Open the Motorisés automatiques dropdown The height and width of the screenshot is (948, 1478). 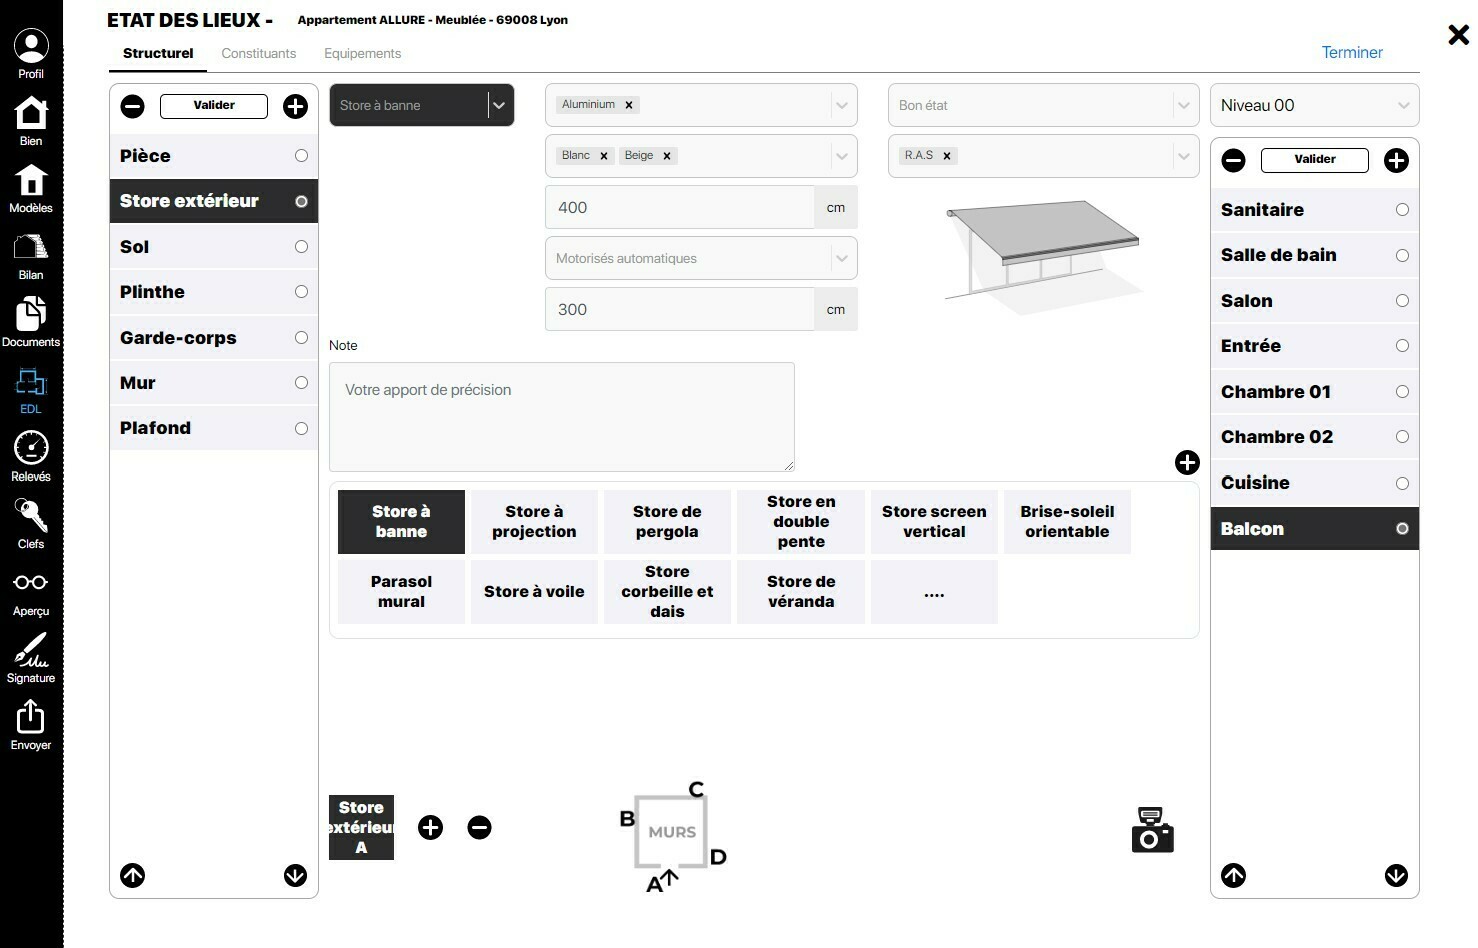701,258
